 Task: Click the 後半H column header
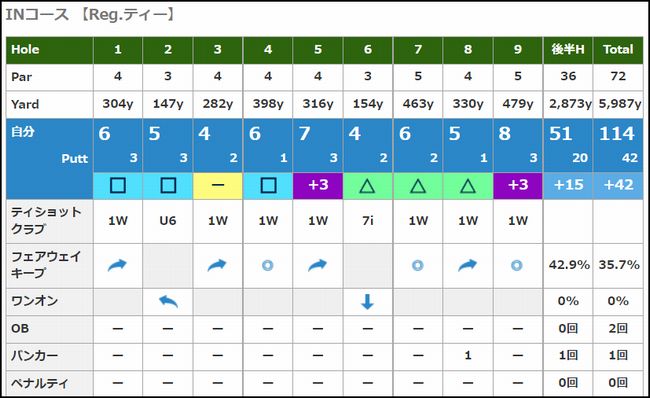[x=568, y=50]
